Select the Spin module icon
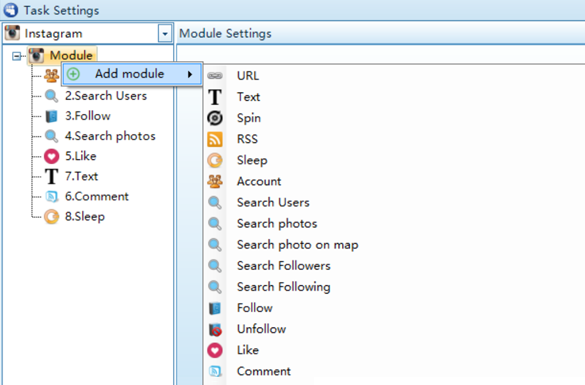The height and width of the screenshot is (385, 585). click(215, 118)
